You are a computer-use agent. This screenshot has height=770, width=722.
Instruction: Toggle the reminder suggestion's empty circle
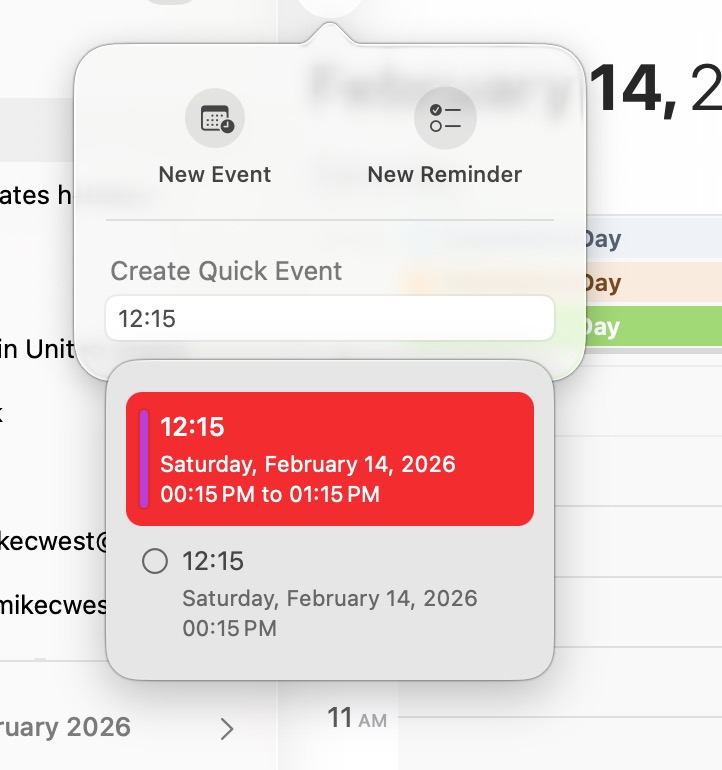coord(155,561)
